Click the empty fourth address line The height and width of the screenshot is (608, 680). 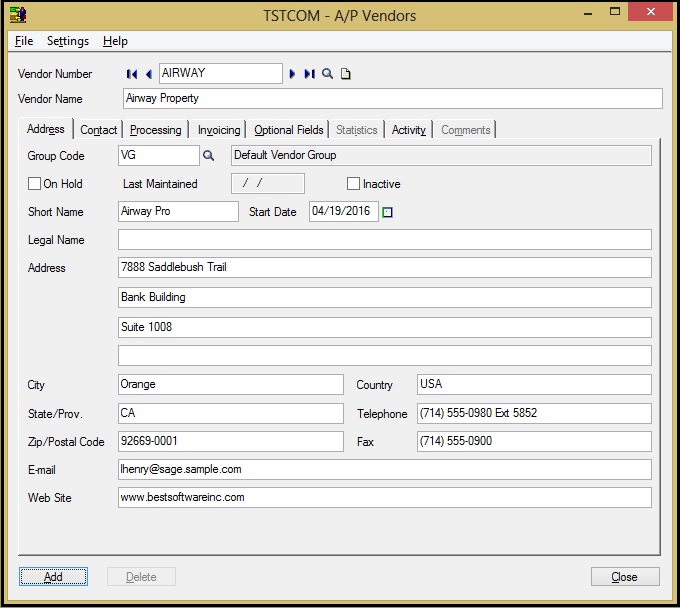pyautogui.click(x=385, y=356)
